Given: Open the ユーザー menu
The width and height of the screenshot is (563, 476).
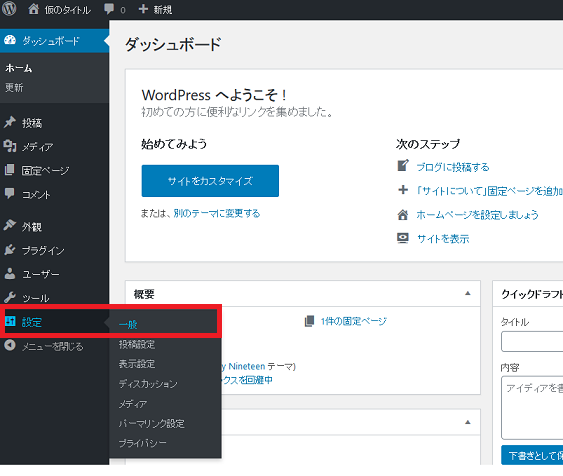Looking at the screenshot, I should 41,274.
